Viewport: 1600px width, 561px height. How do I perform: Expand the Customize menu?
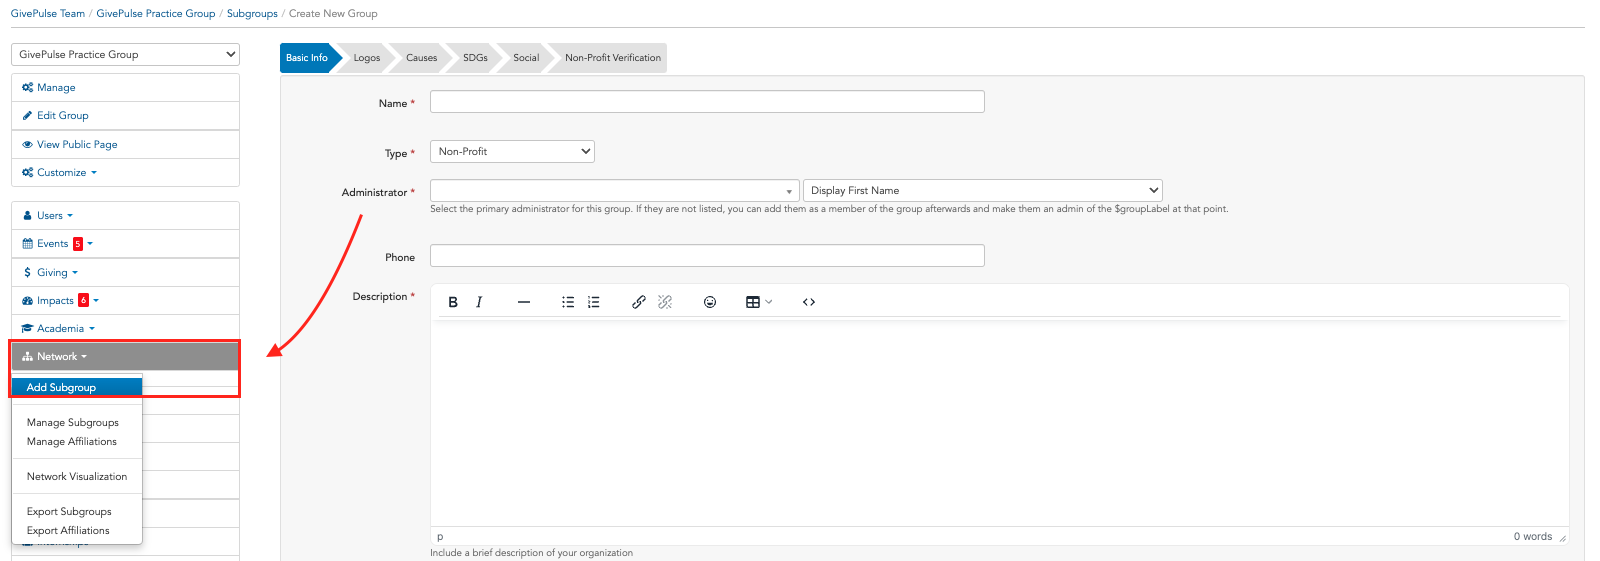67,172
